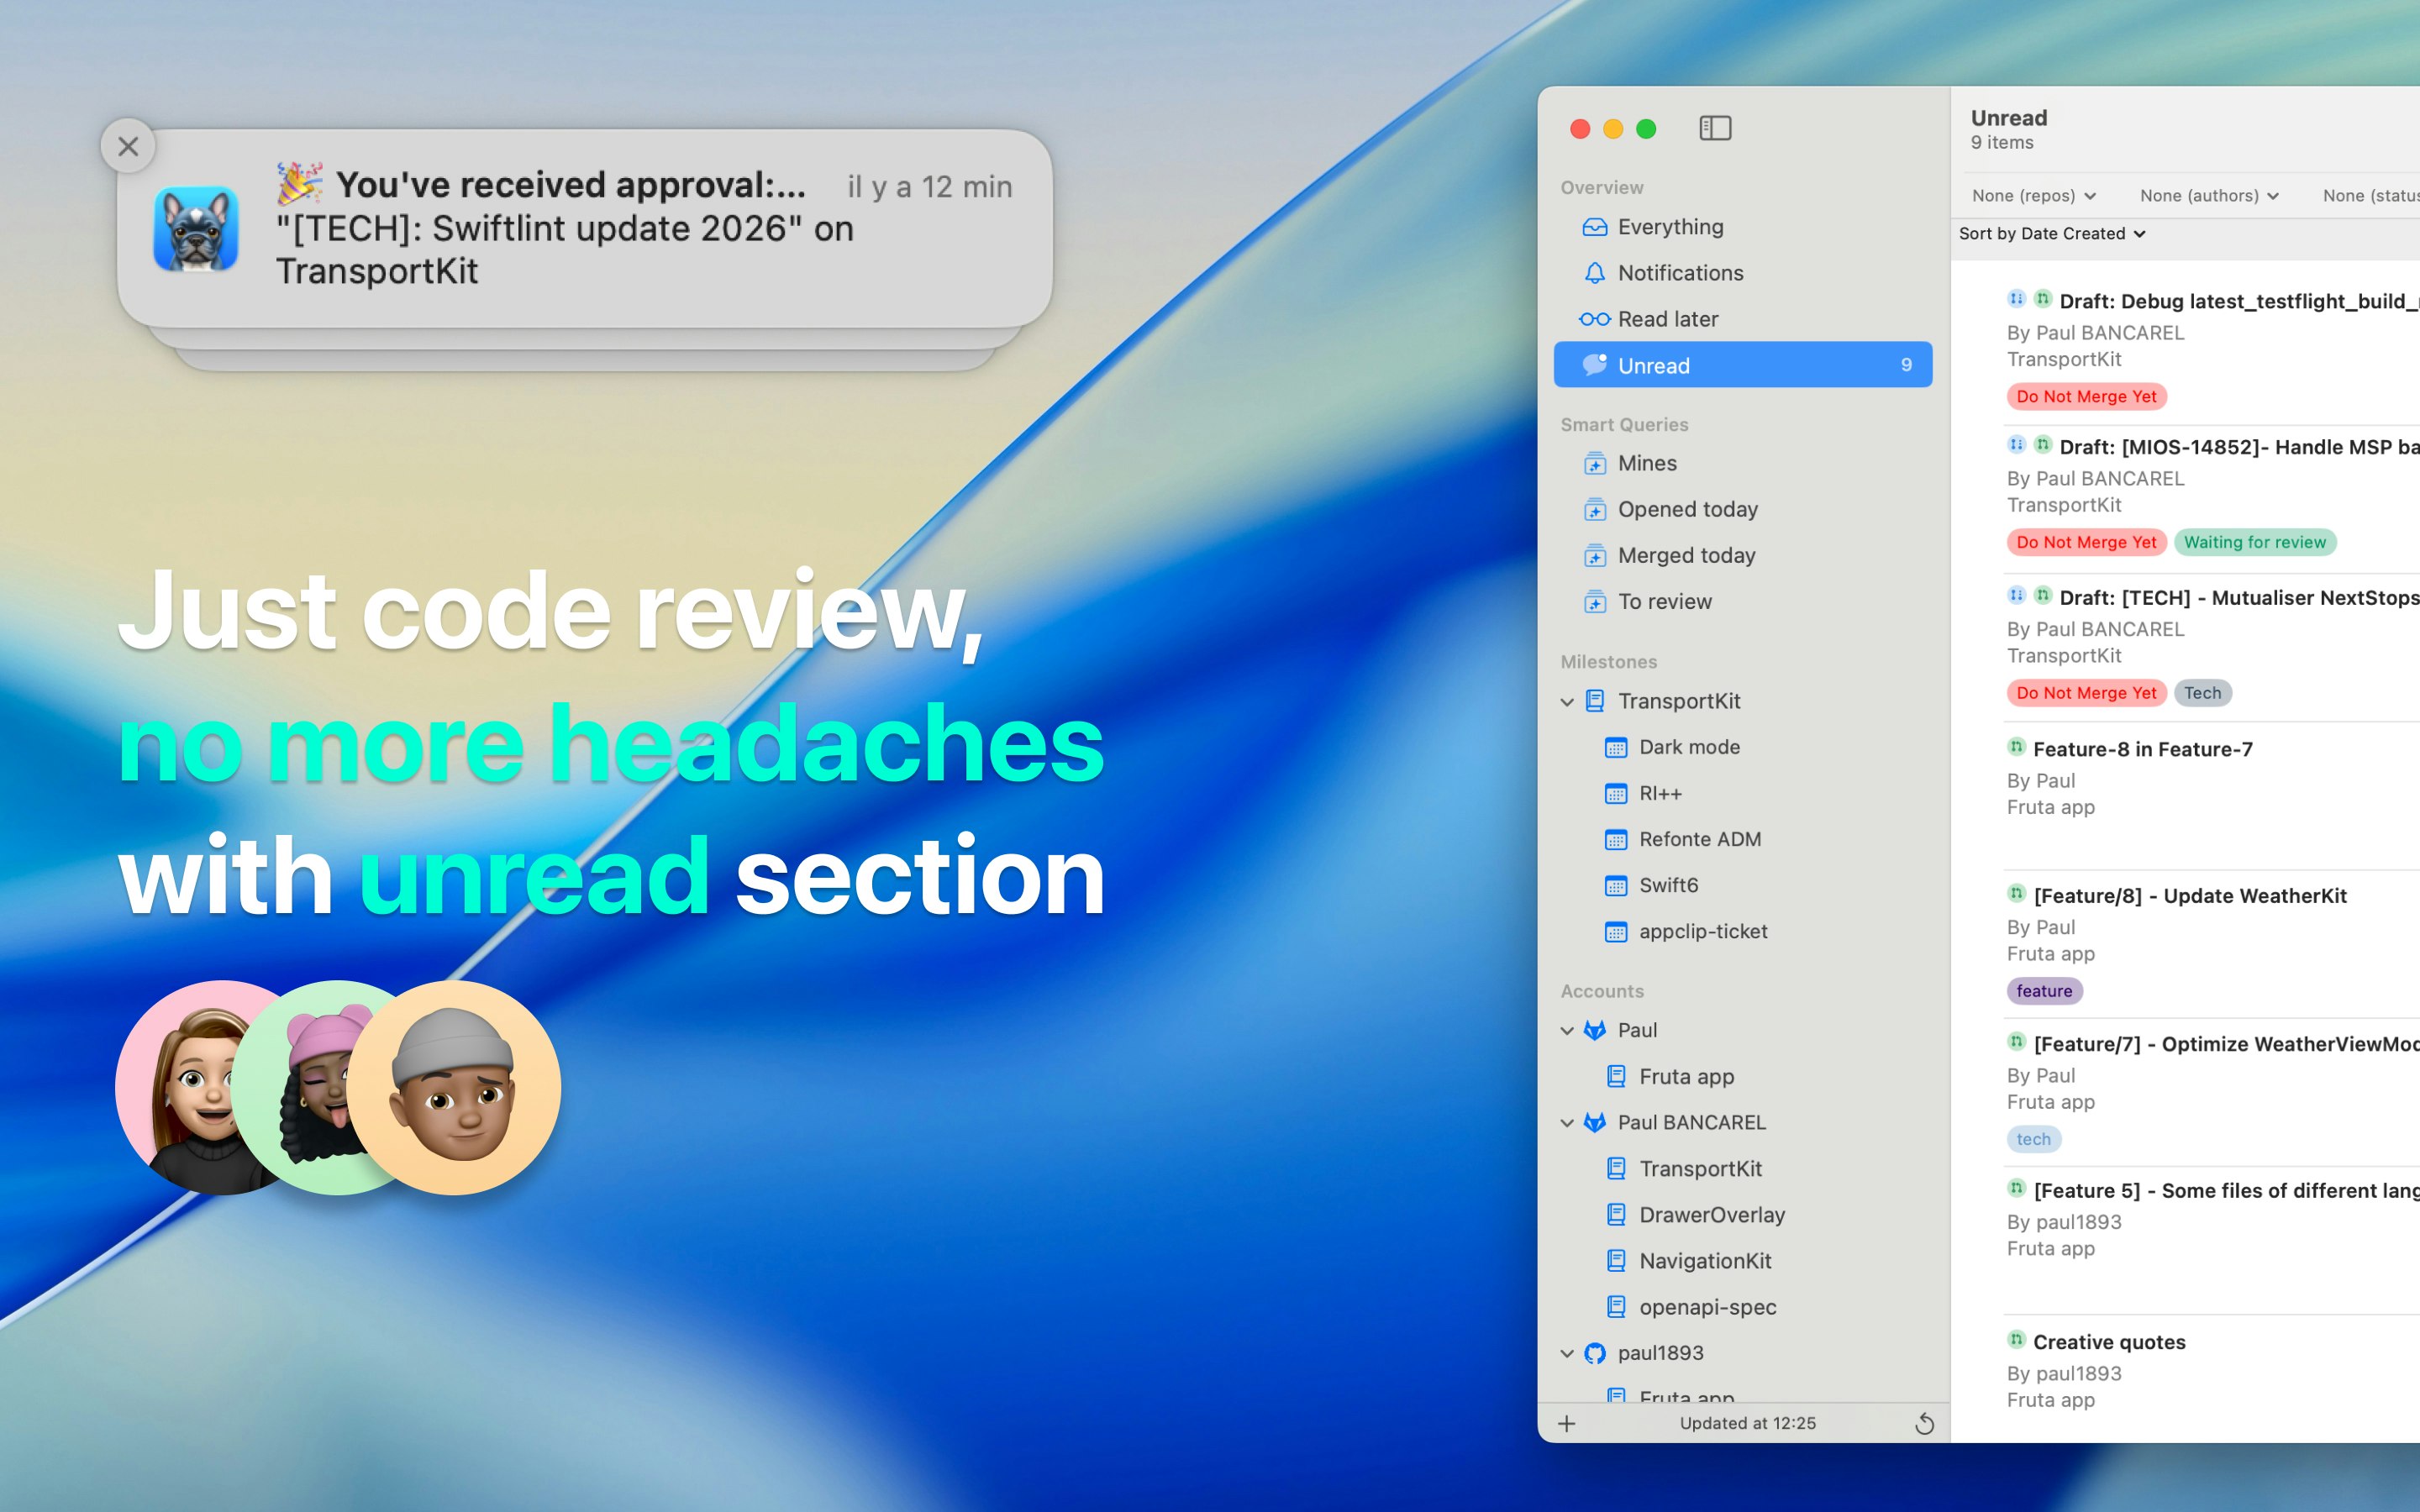
Task: Dismiss the approval notification with X
Action: [128, 146]
